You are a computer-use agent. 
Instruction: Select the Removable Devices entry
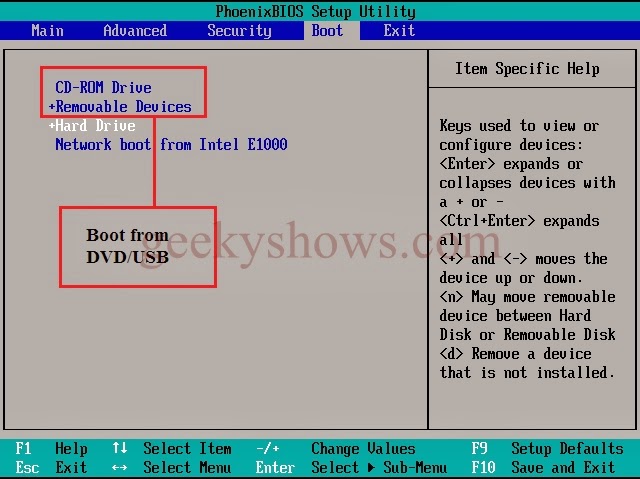tap(123, 106)
